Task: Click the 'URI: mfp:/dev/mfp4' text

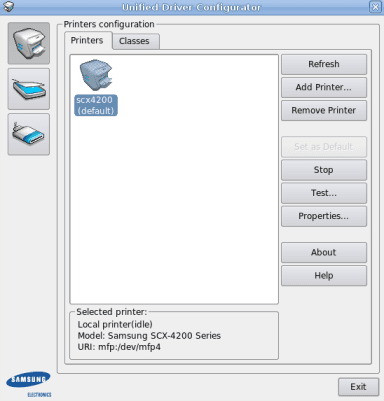Action: [119, 347]
